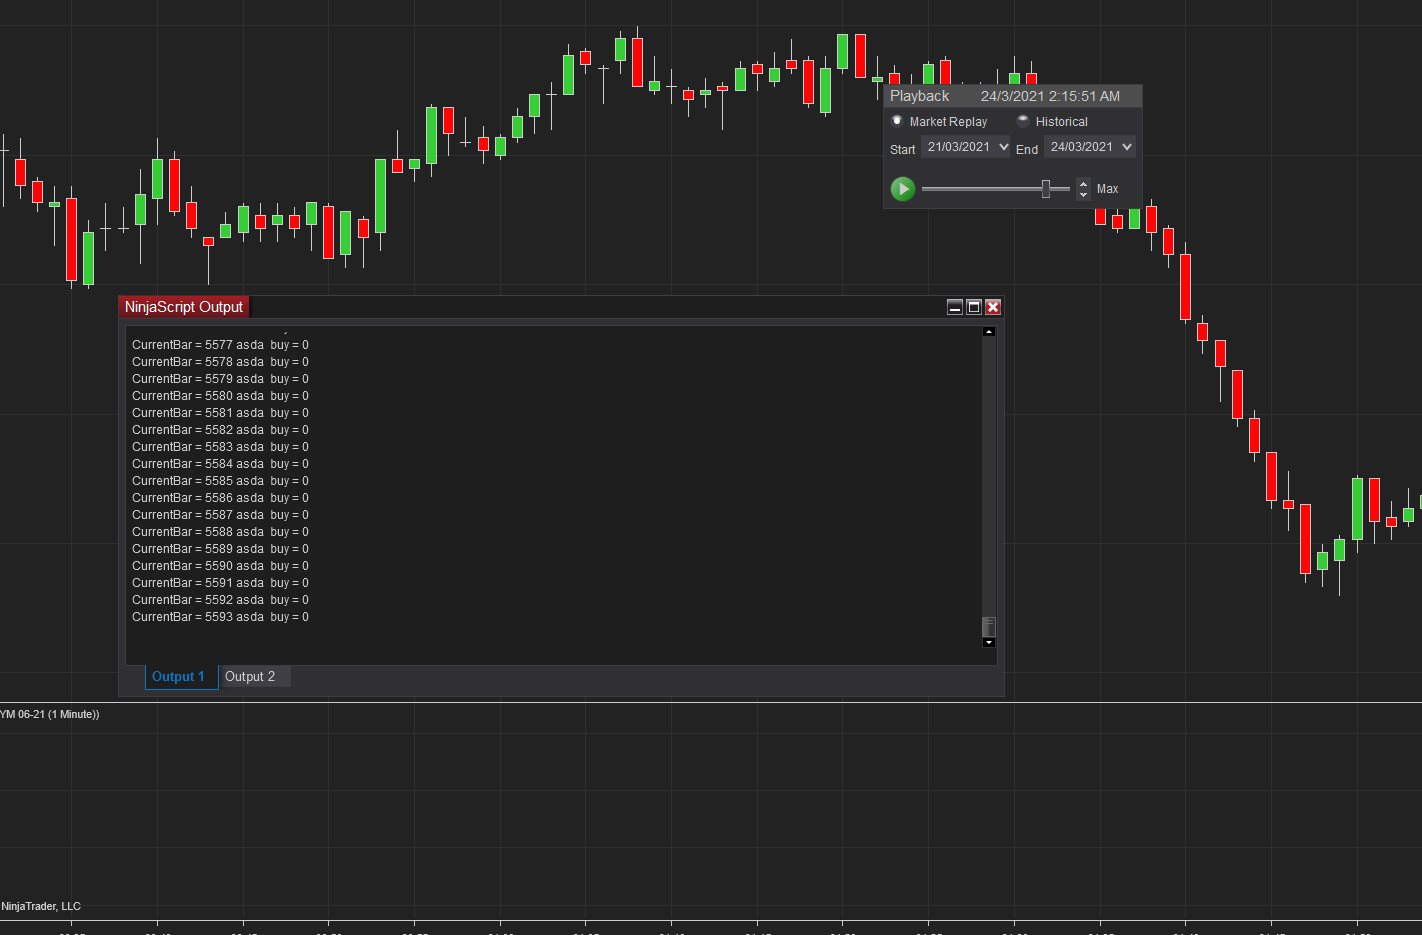
Task: Decrease playback speed with stepper down arrow
Action: [x=1083, y=194]
